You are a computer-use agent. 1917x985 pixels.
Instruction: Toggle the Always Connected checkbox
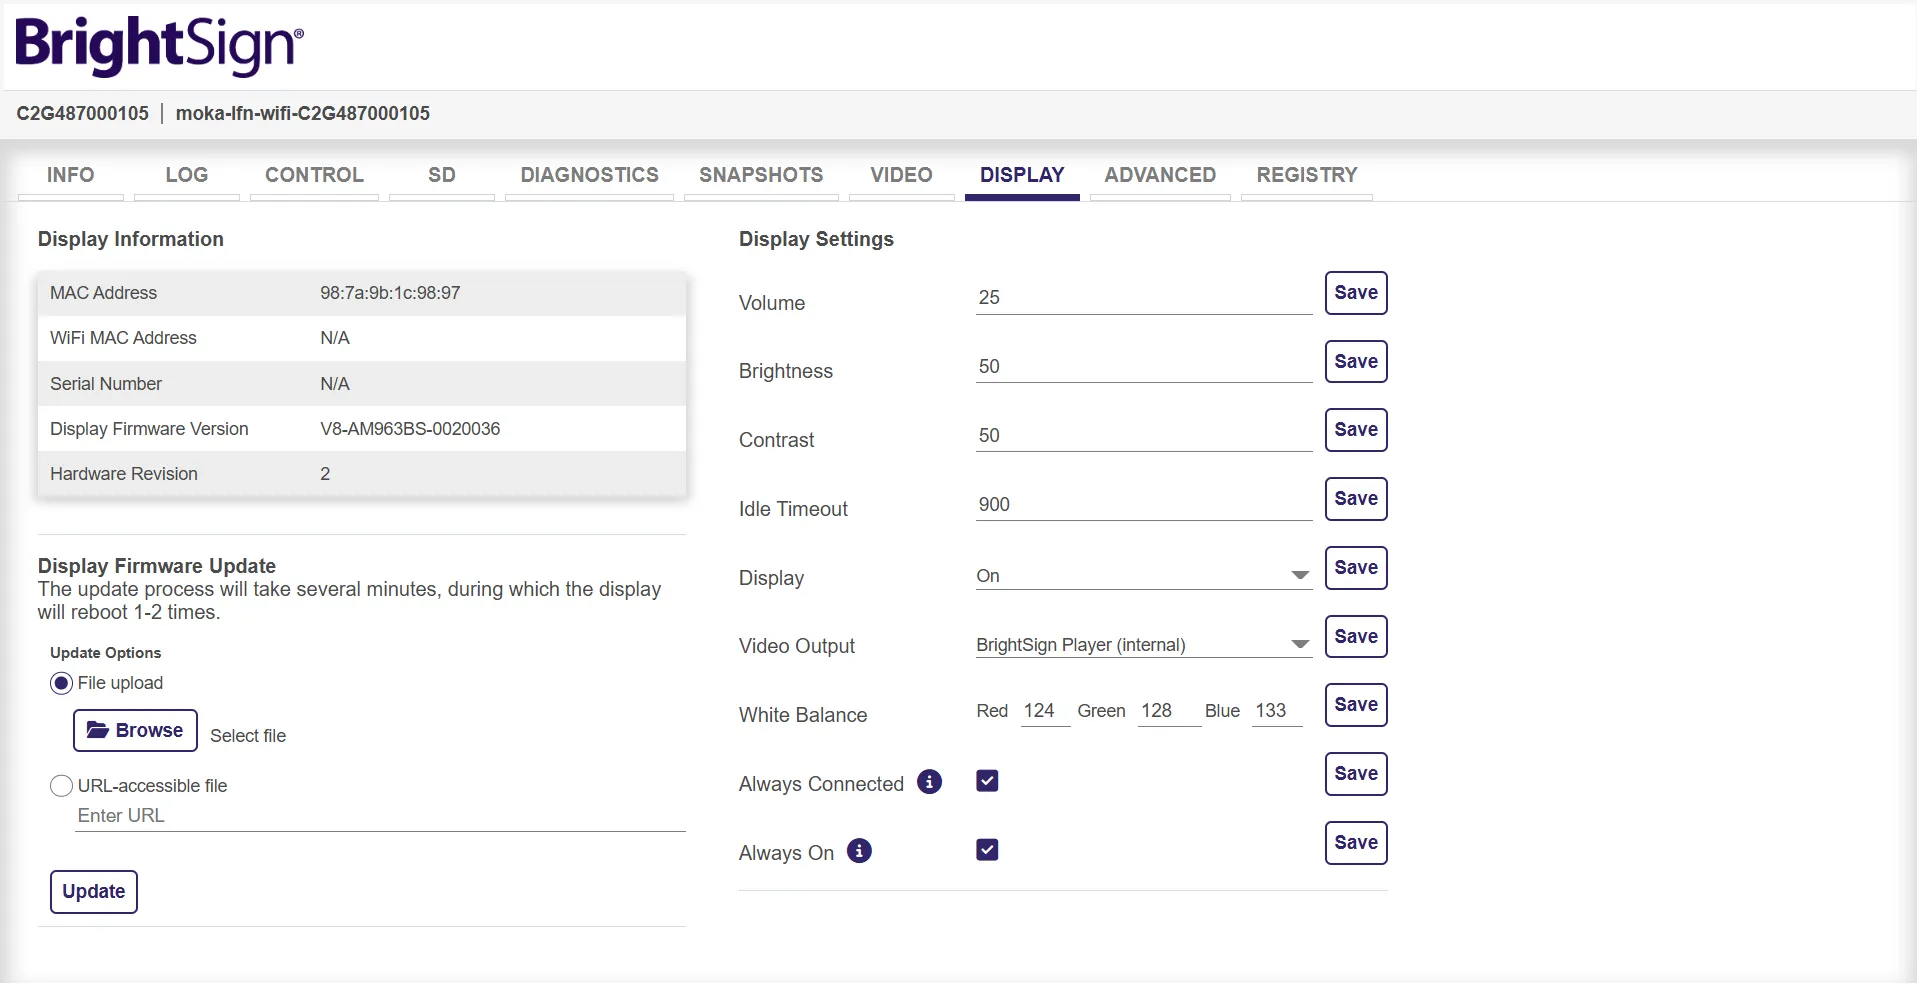(x=987, y=781)
